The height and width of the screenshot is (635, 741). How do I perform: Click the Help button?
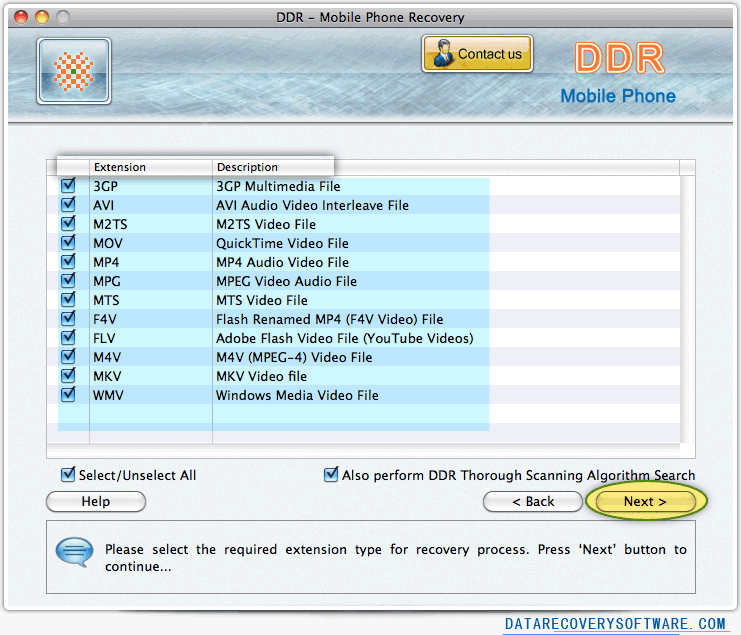click(96, 501)
